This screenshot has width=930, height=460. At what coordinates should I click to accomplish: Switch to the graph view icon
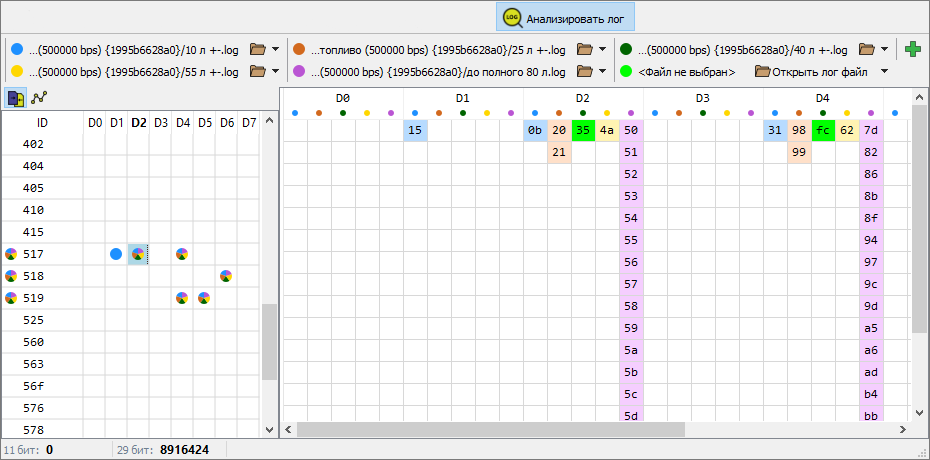tap(39, 98)
